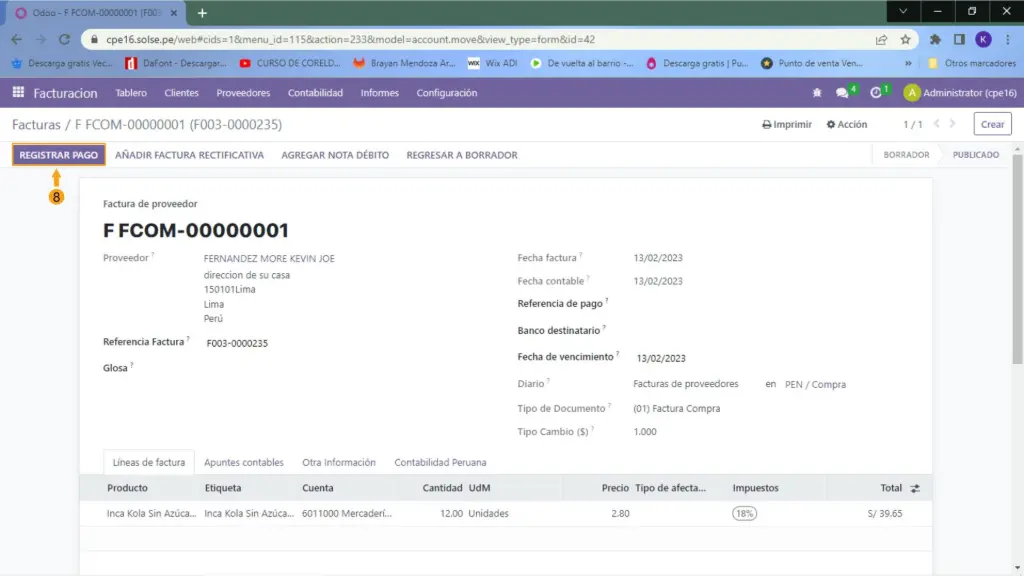
Task: Open the Contabilidad menu
Action: 315,93
